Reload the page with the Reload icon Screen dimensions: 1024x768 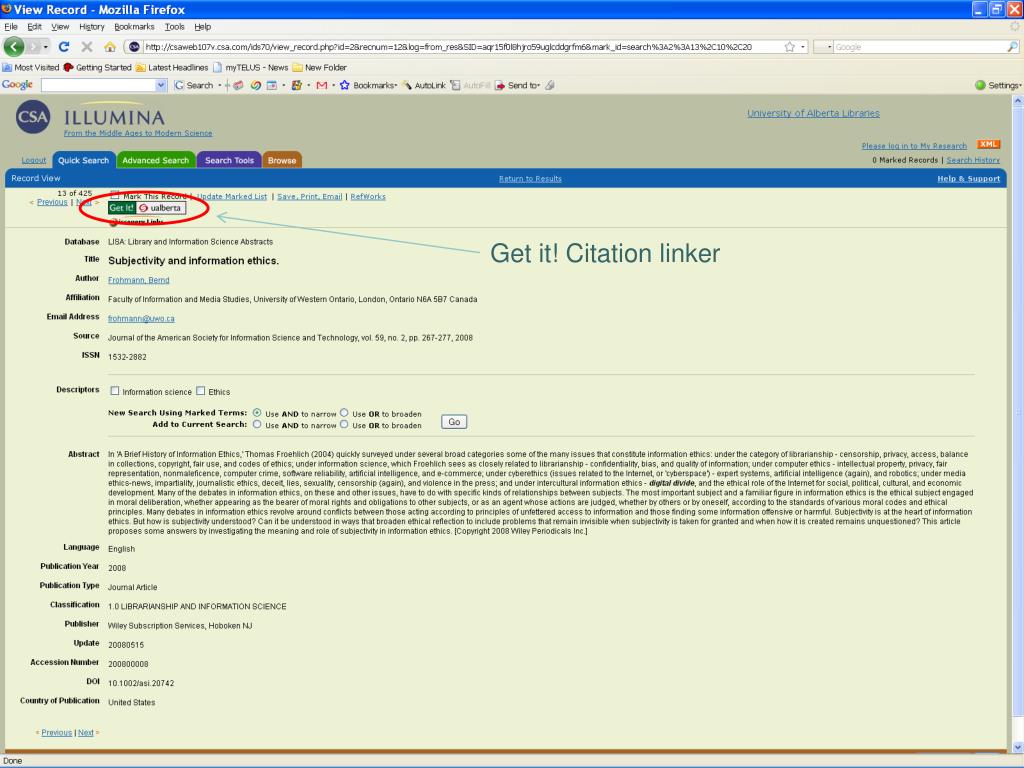(x=64, y=47)
